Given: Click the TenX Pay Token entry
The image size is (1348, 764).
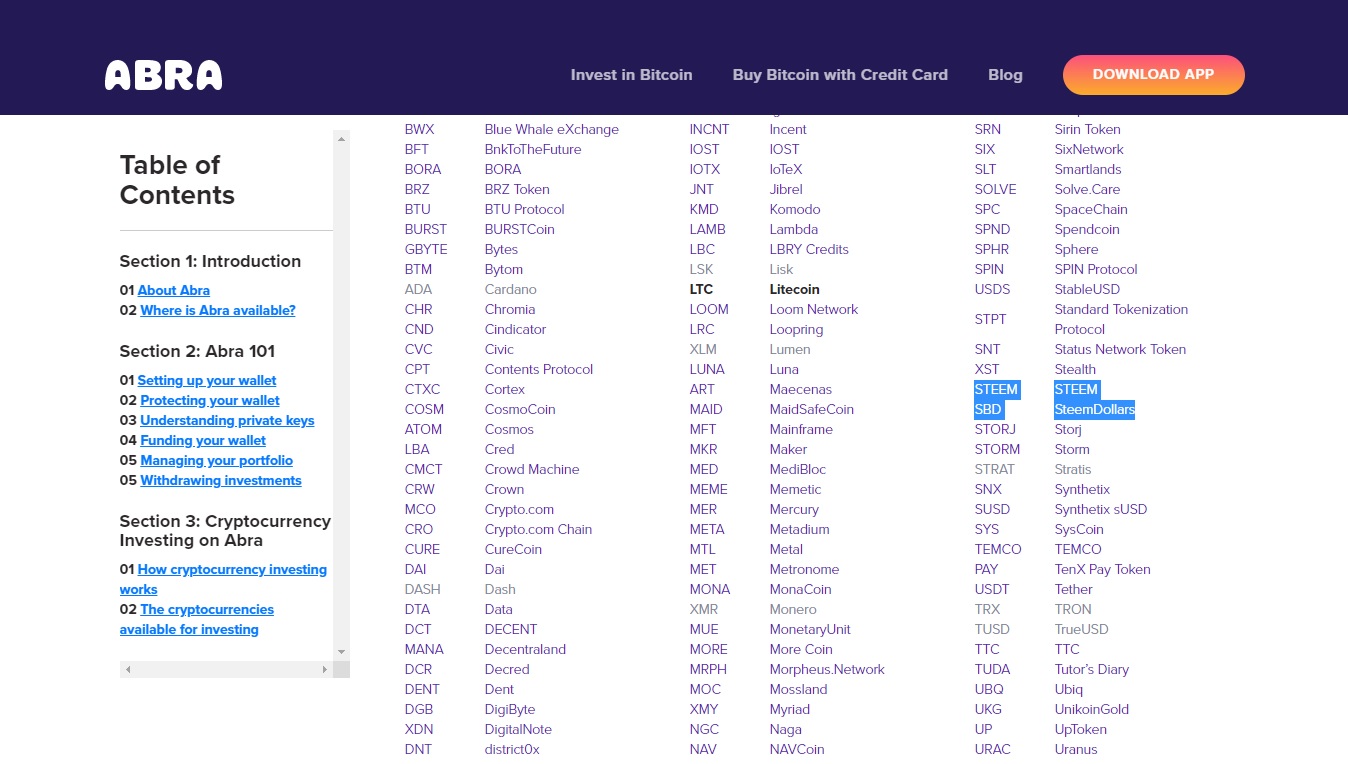Looking at the screenshot, I should [1102, 569].
